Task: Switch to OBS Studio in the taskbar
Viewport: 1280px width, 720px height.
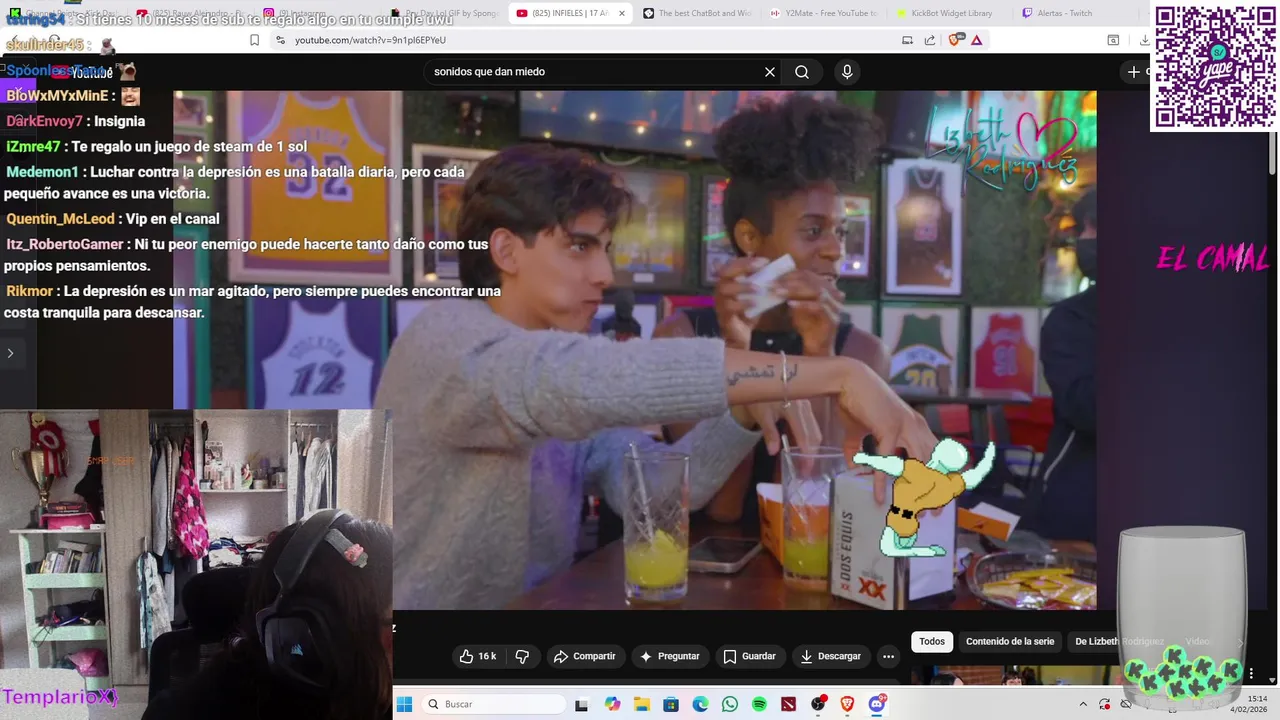Action: click(819, 704)
